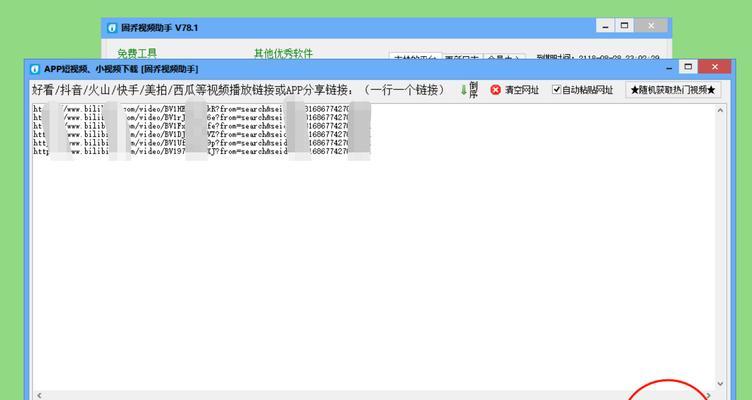Click the app icon in APP短视频 title bar

tap(35, 69)
